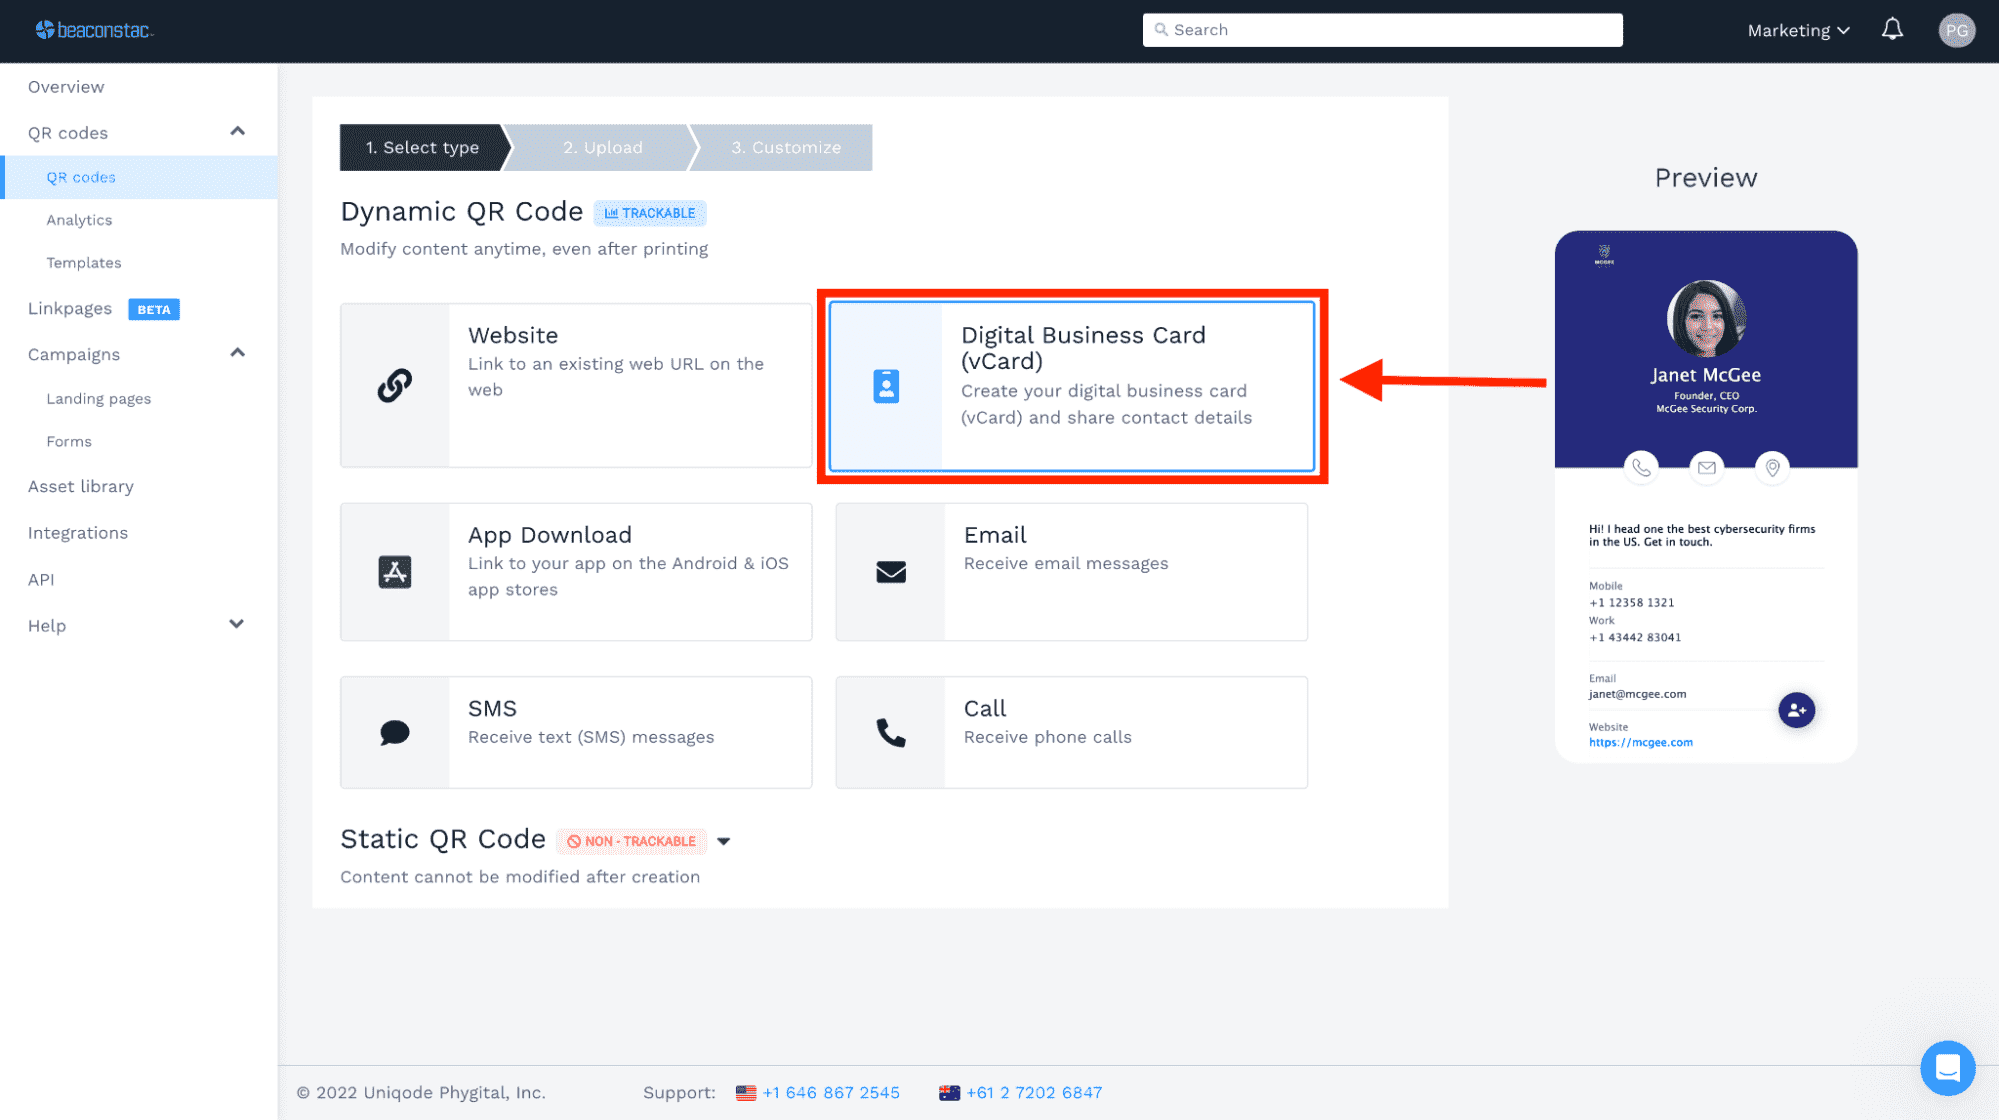1999x1120 pixels.
Task: Click the Linkpages BETA tab
Action: pos(103,307)
